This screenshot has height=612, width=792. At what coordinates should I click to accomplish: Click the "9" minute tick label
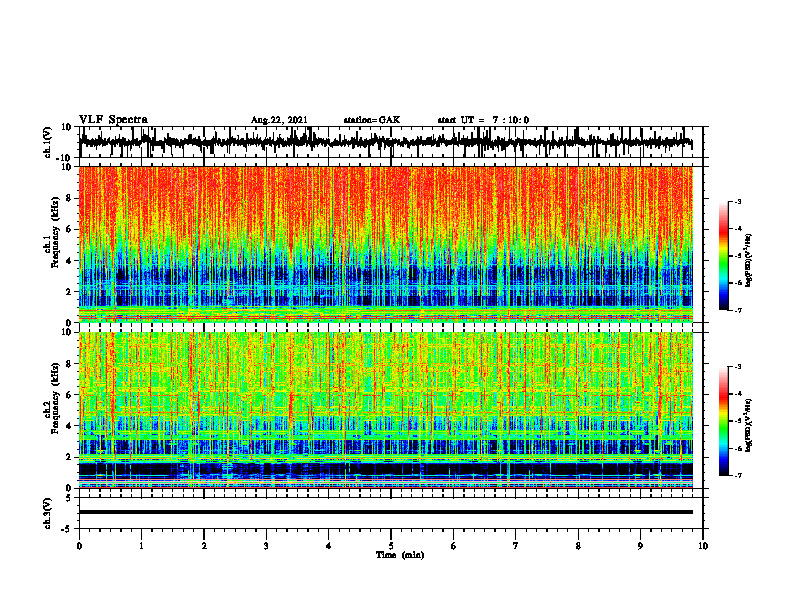tap(640, 546)
